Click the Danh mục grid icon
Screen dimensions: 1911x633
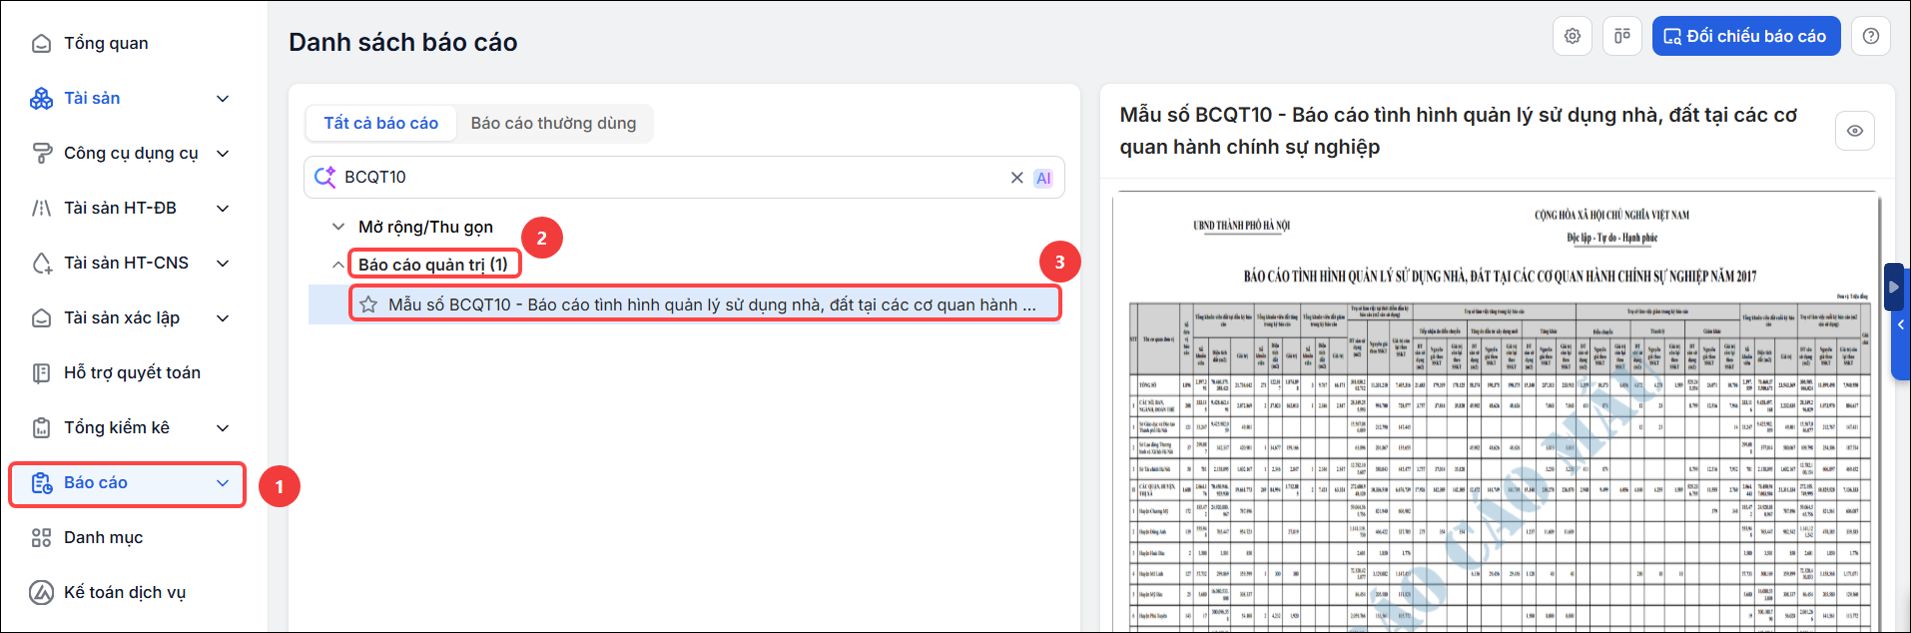(x=41, y=538)
